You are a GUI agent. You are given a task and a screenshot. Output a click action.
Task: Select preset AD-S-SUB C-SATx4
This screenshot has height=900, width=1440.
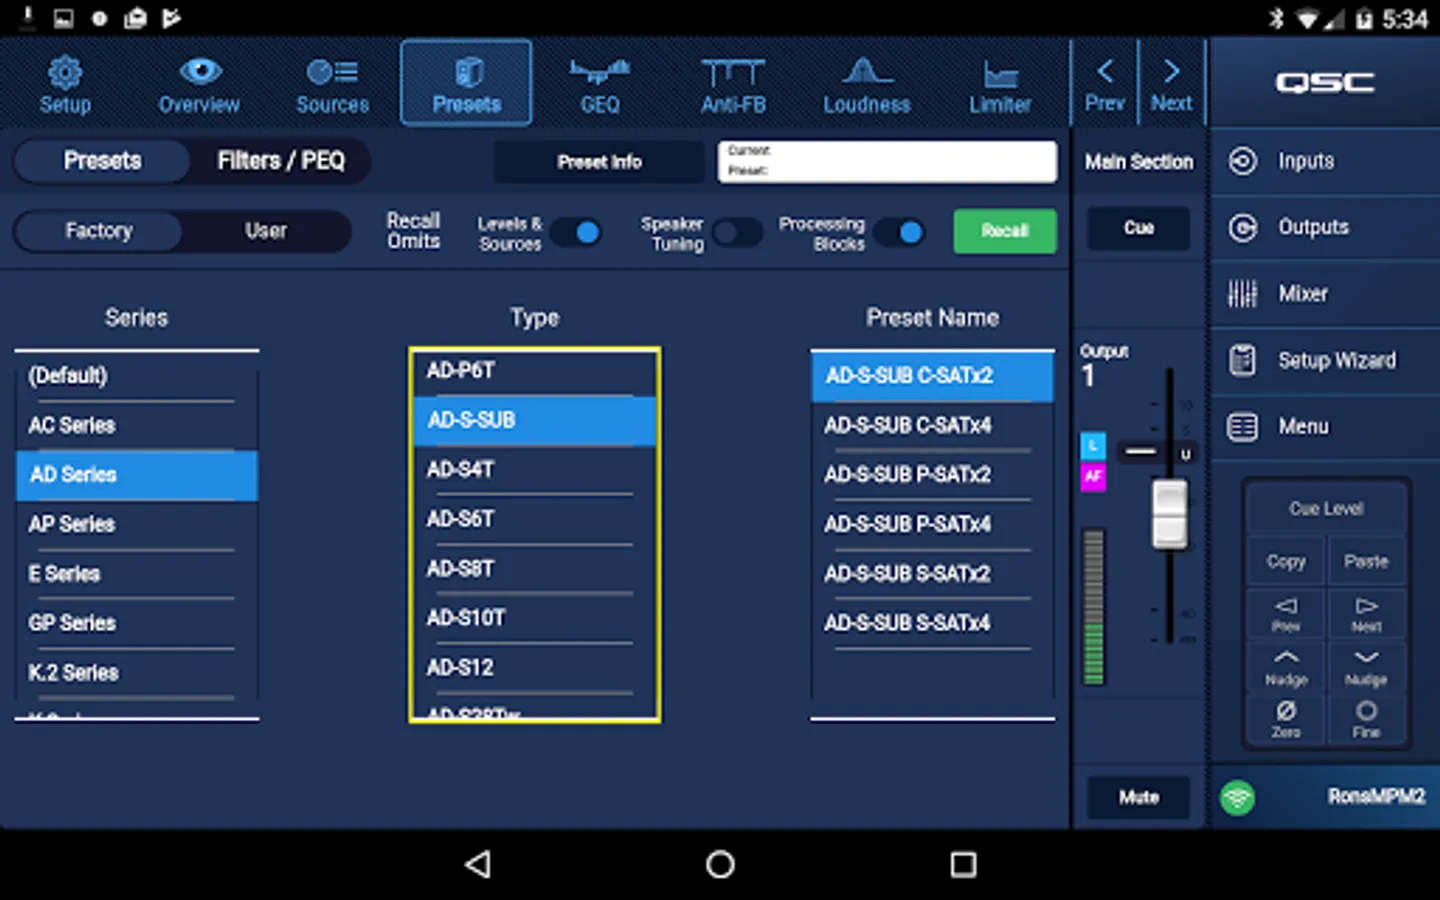(932, 425)
